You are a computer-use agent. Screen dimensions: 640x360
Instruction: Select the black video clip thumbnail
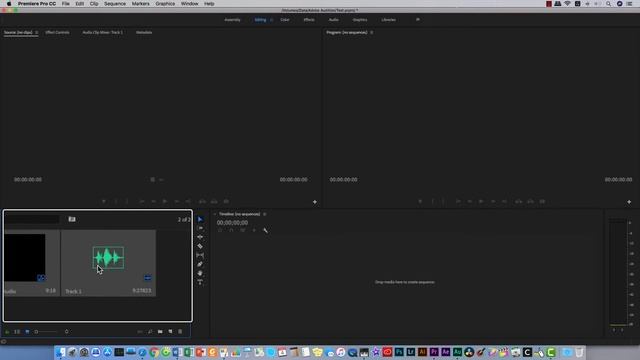click(24, 258)
